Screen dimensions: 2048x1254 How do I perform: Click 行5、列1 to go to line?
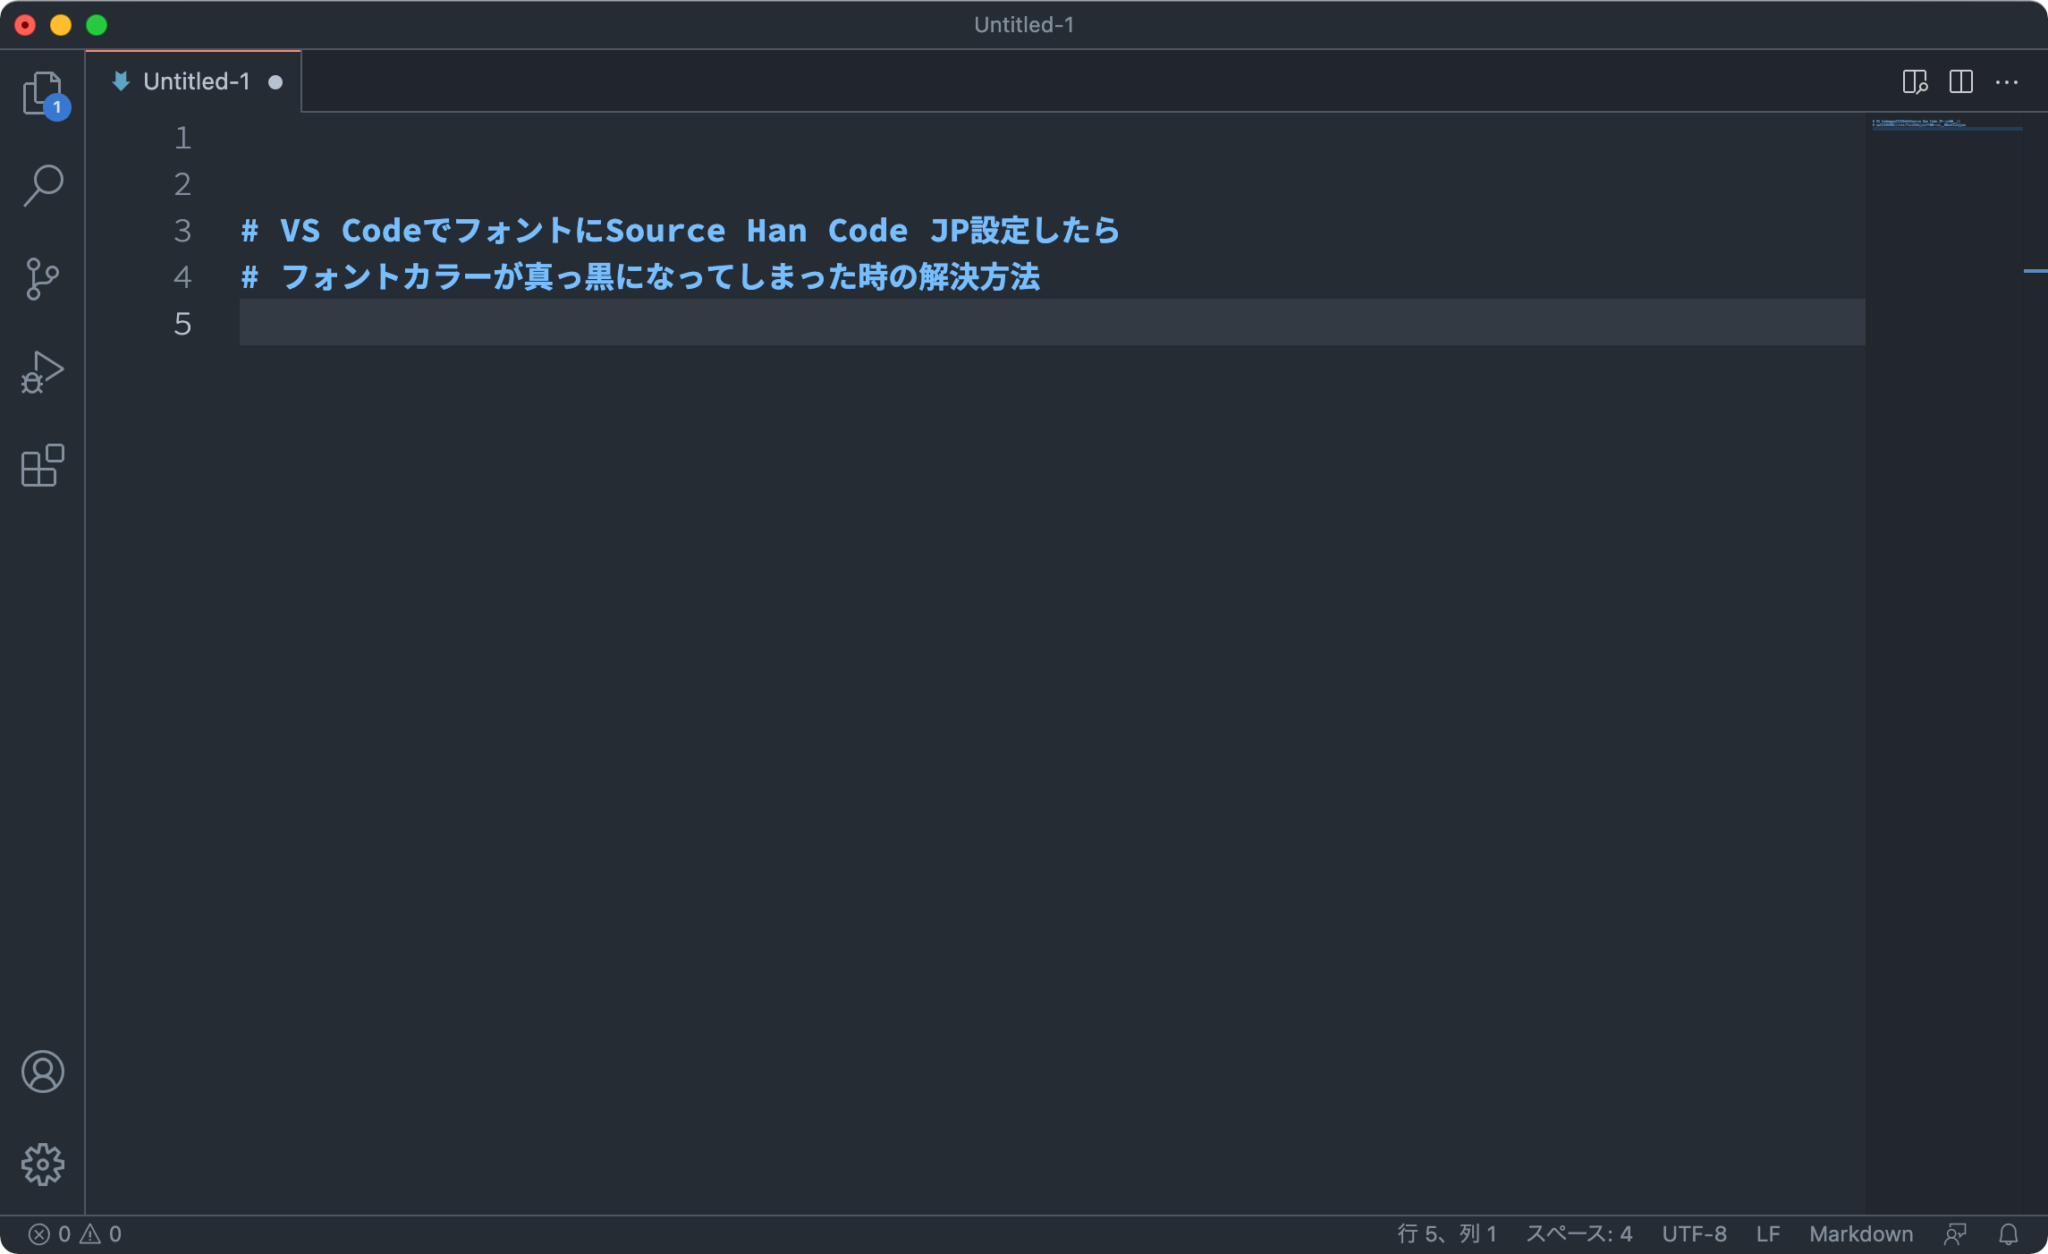tap(1446, 1233)
